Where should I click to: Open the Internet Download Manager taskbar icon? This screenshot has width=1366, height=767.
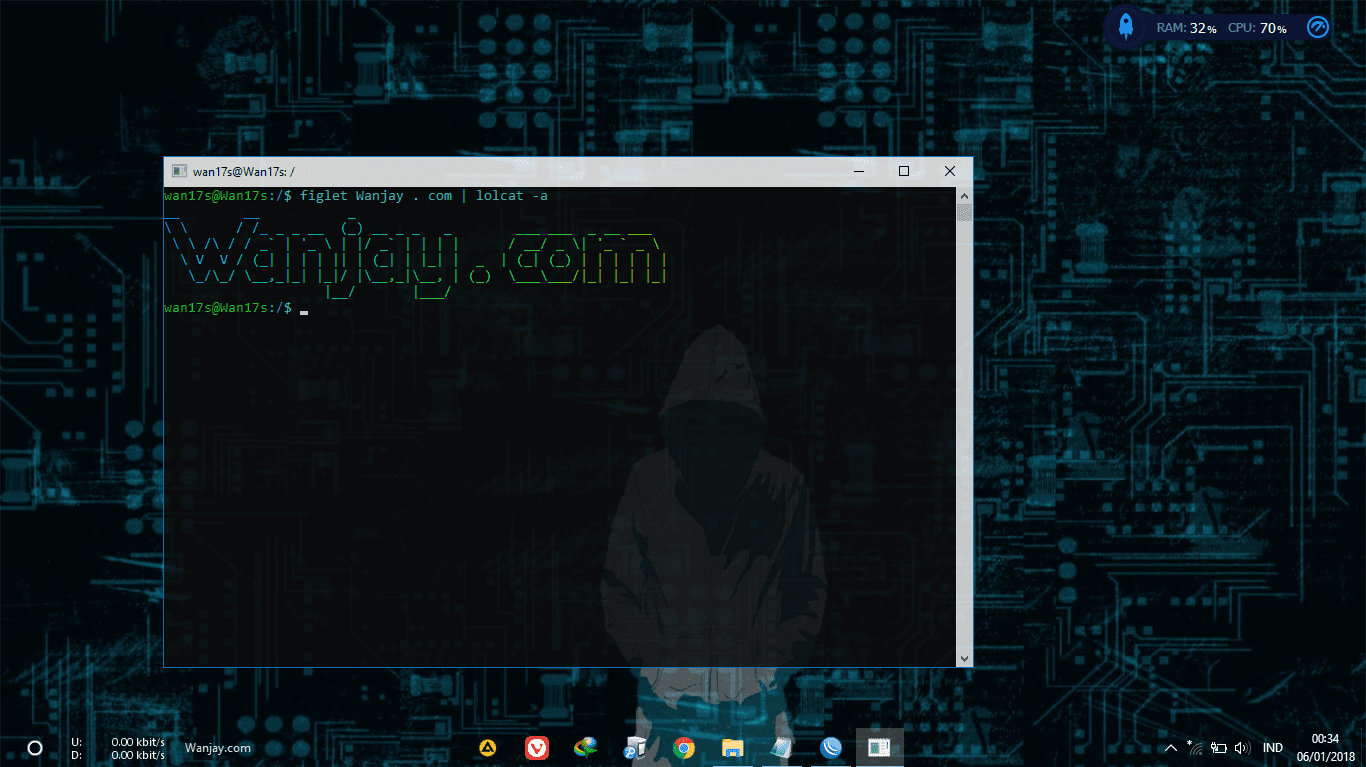586,747
